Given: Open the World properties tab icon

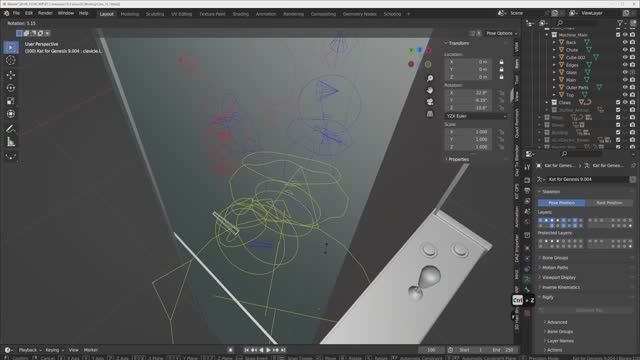Looking at the screenshot, I should click(x=527, y=222).
